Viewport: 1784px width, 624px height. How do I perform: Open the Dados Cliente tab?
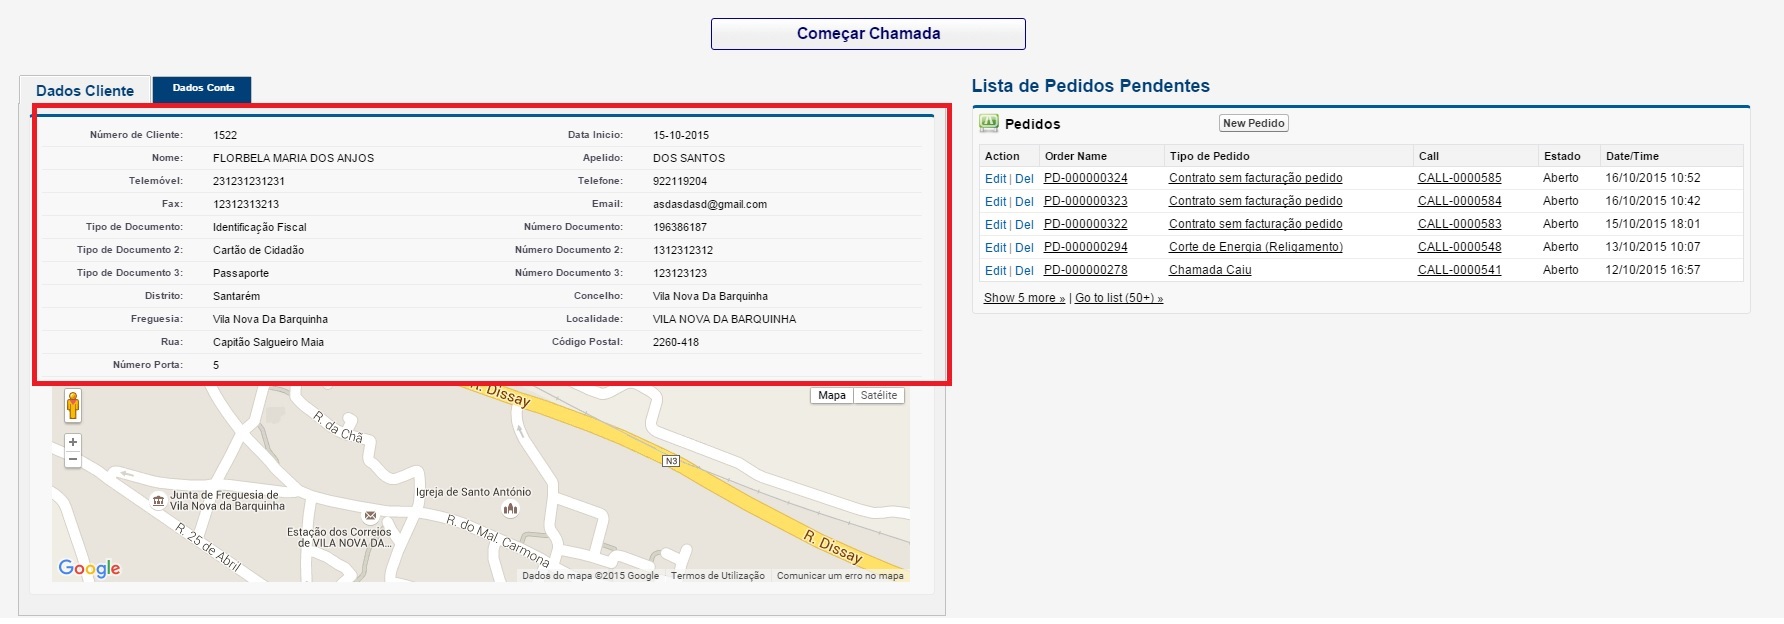[85, 91]
